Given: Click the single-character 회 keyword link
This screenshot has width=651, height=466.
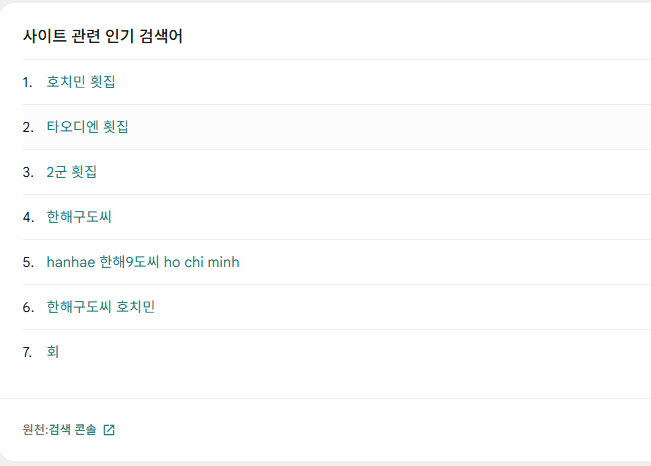Looking at the screenshot, I should (x=53, y=352).
